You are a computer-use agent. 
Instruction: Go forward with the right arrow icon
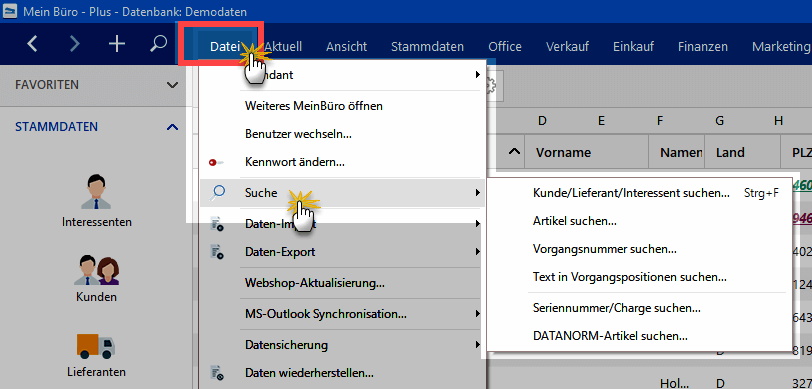75,44
